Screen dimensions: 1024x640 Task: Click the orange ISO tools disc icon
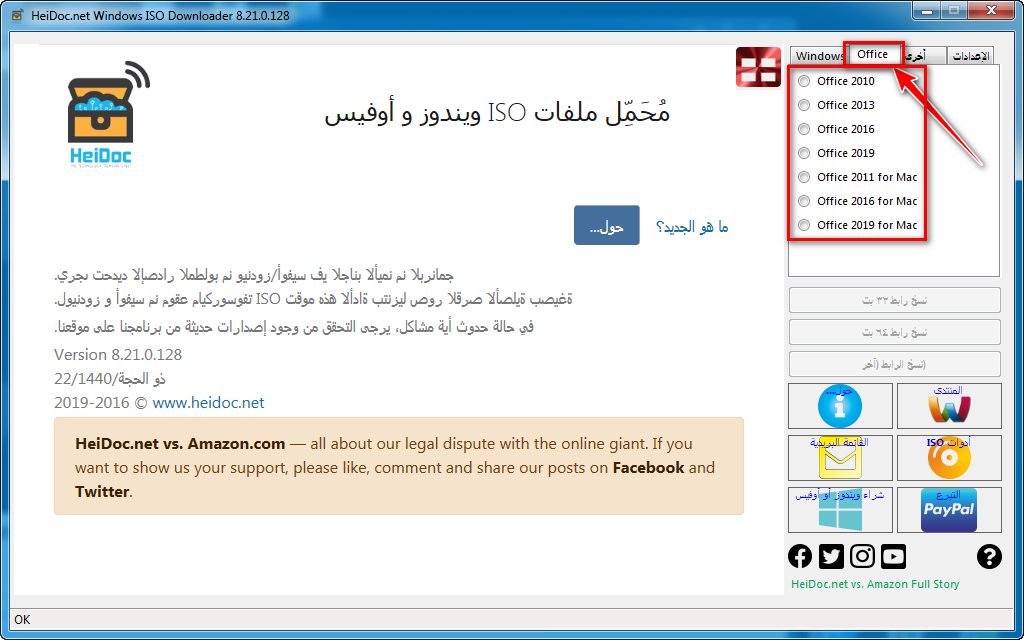[949, 457]
